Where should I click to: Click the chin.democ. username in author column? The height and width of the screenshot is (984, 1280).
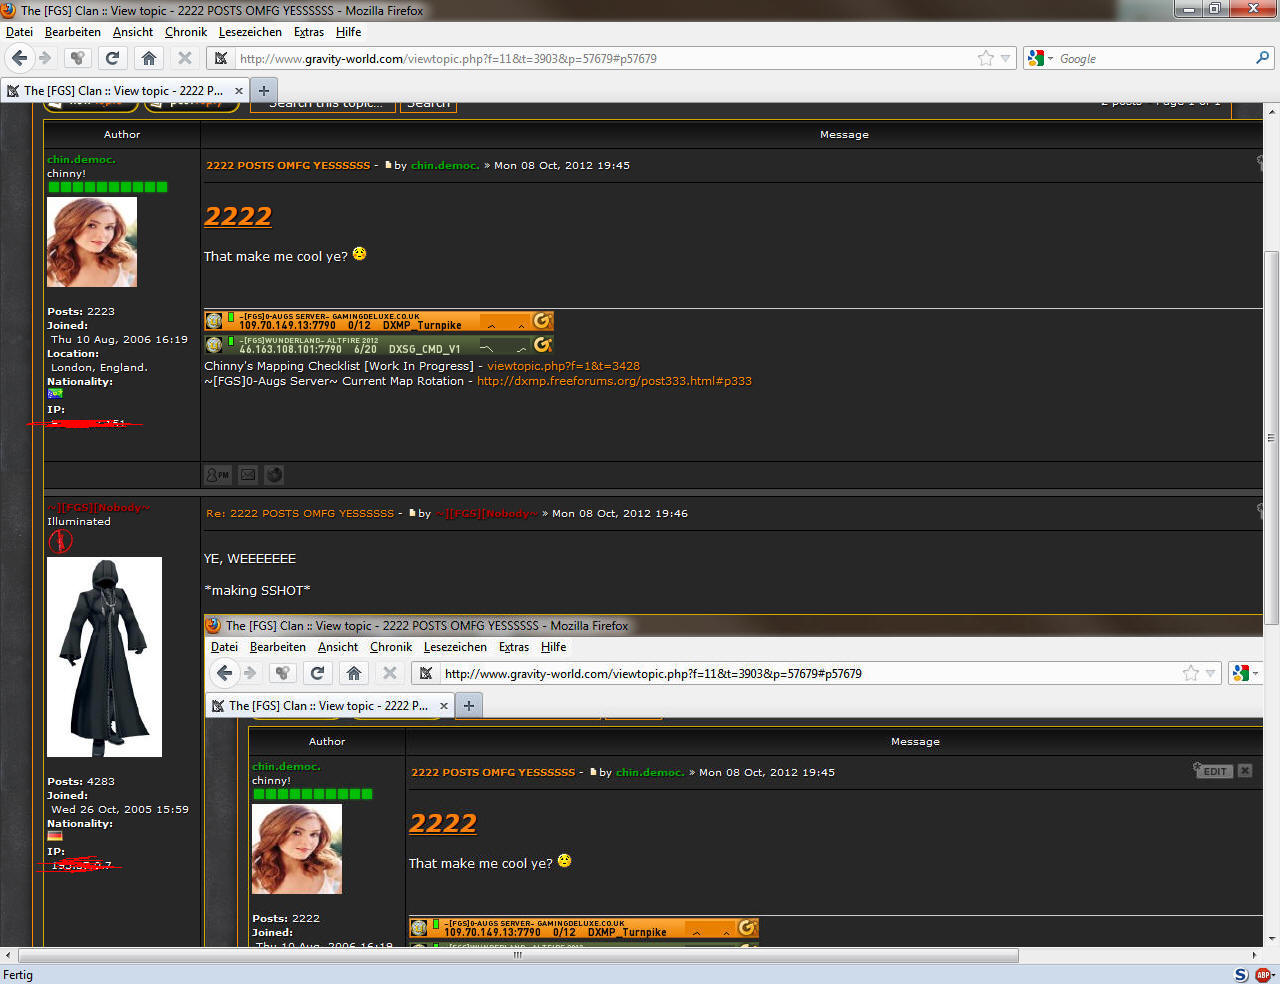(x=81, y=159)
